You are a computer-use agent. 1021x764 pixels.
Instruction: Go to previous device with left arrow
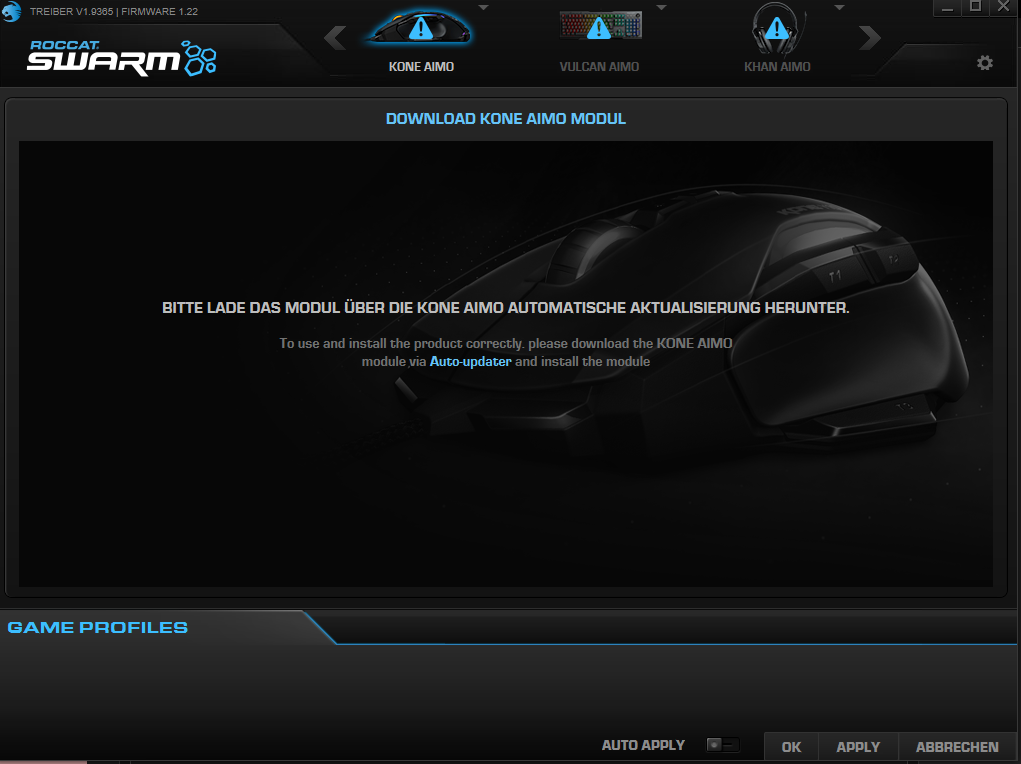[335, 38]
